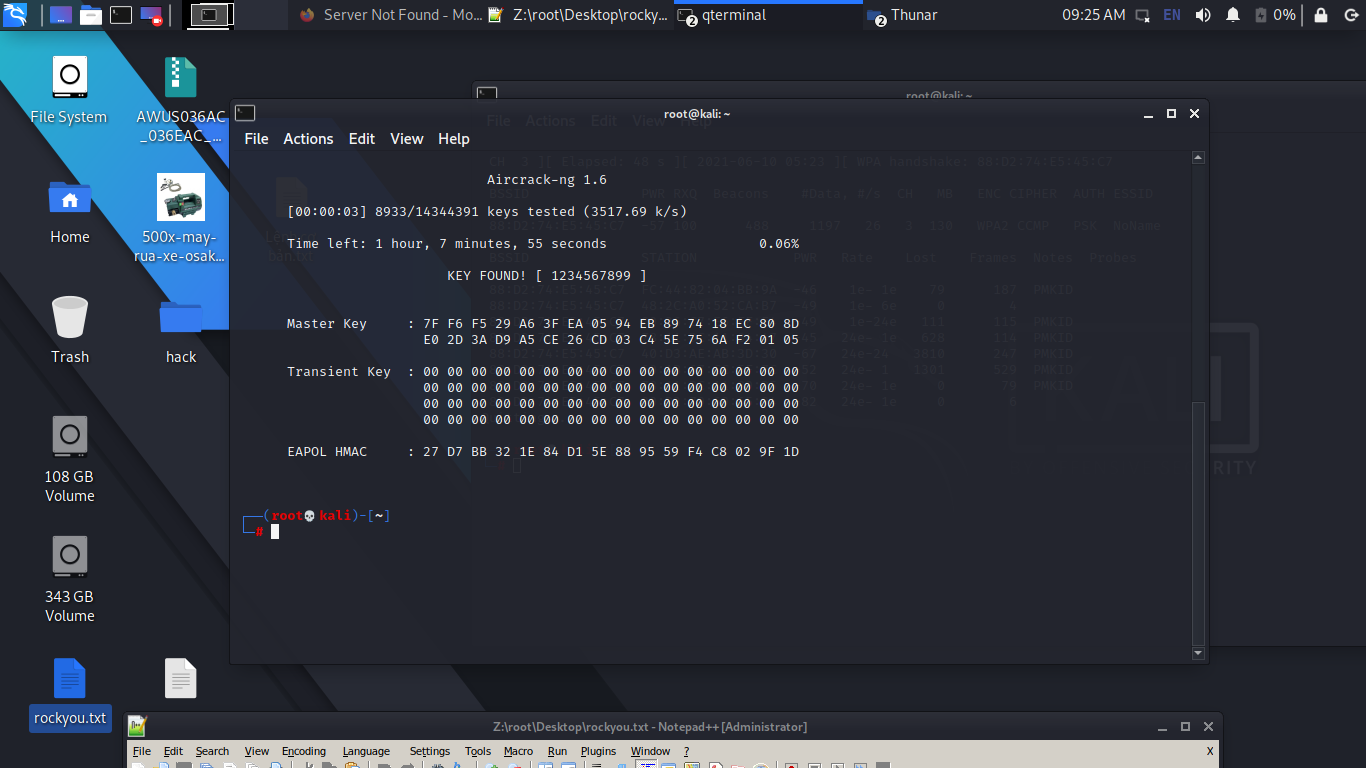Click the EAPOL HMAC label
This screenshot has width=1366, height=768.
327,452
